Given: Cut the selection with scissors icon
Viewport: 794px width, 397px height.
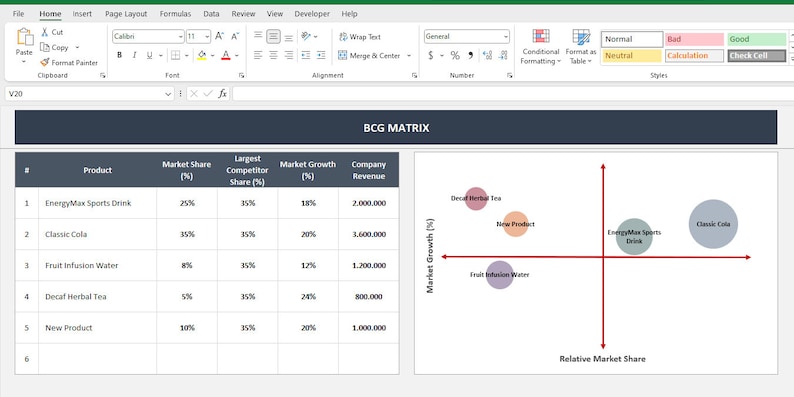Looking at the screenshot, I should click(45, 32).
